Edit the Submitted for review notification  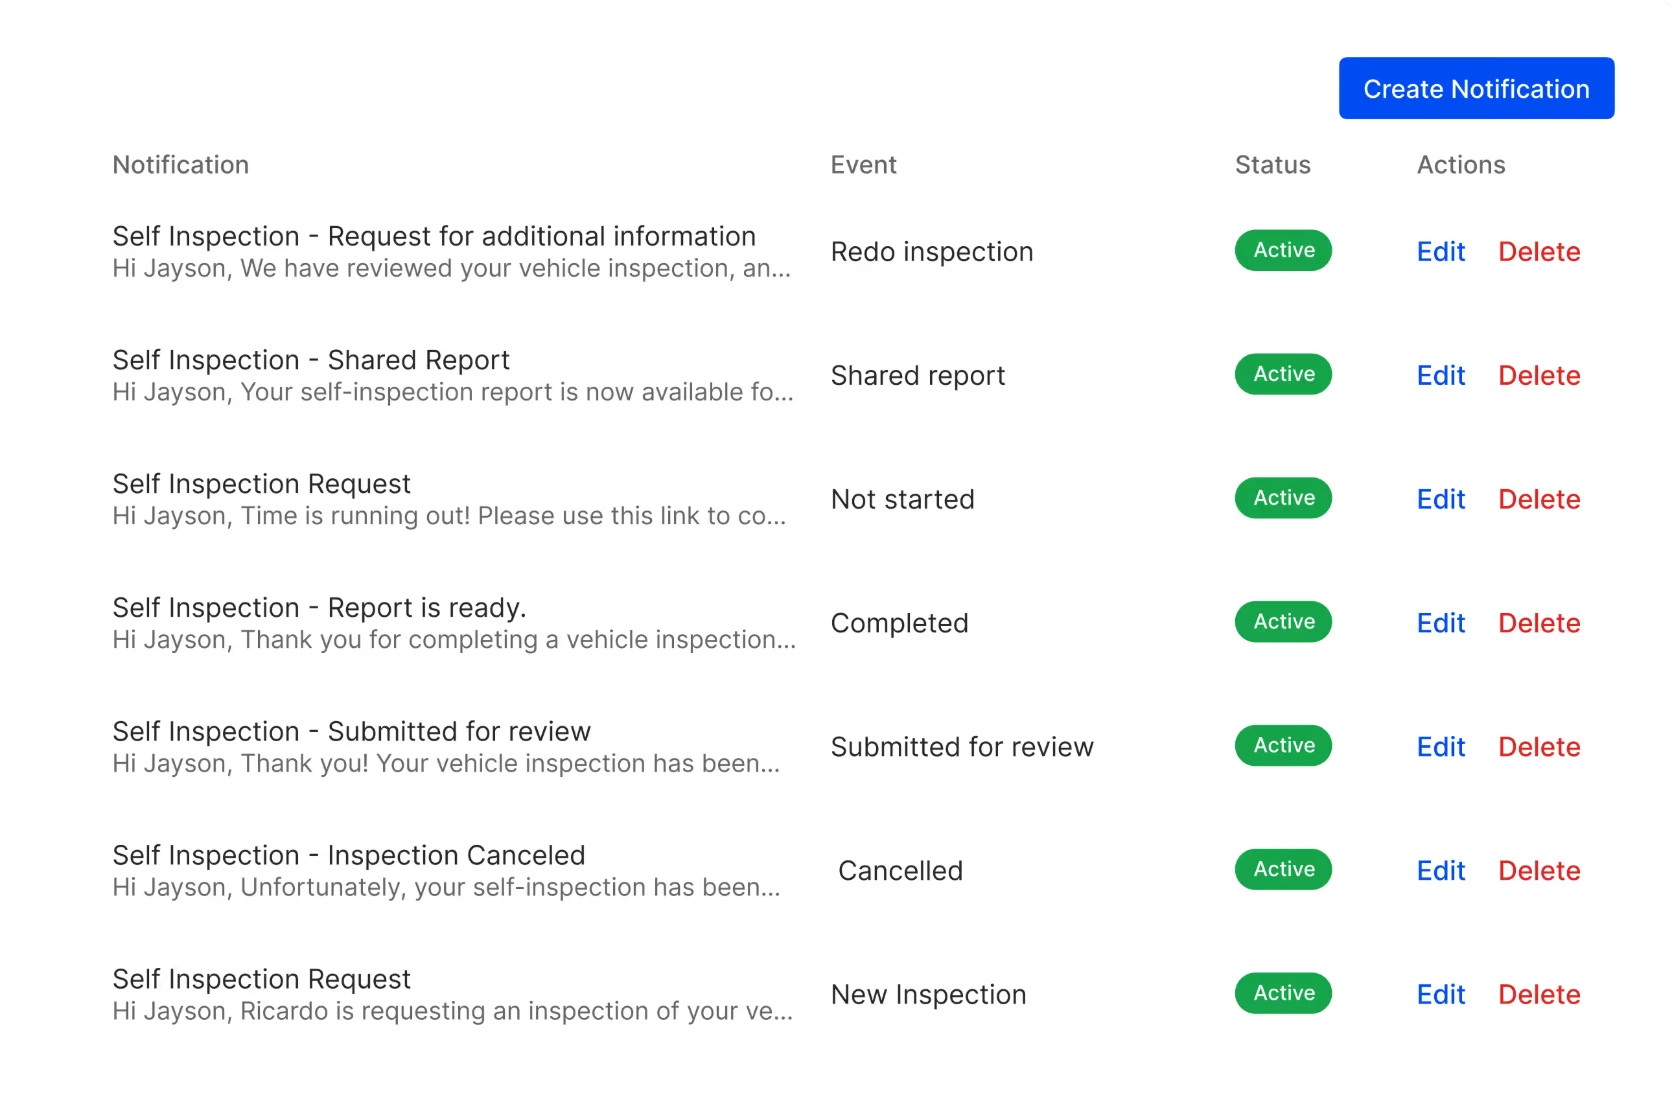click(x=1441, y=747)
